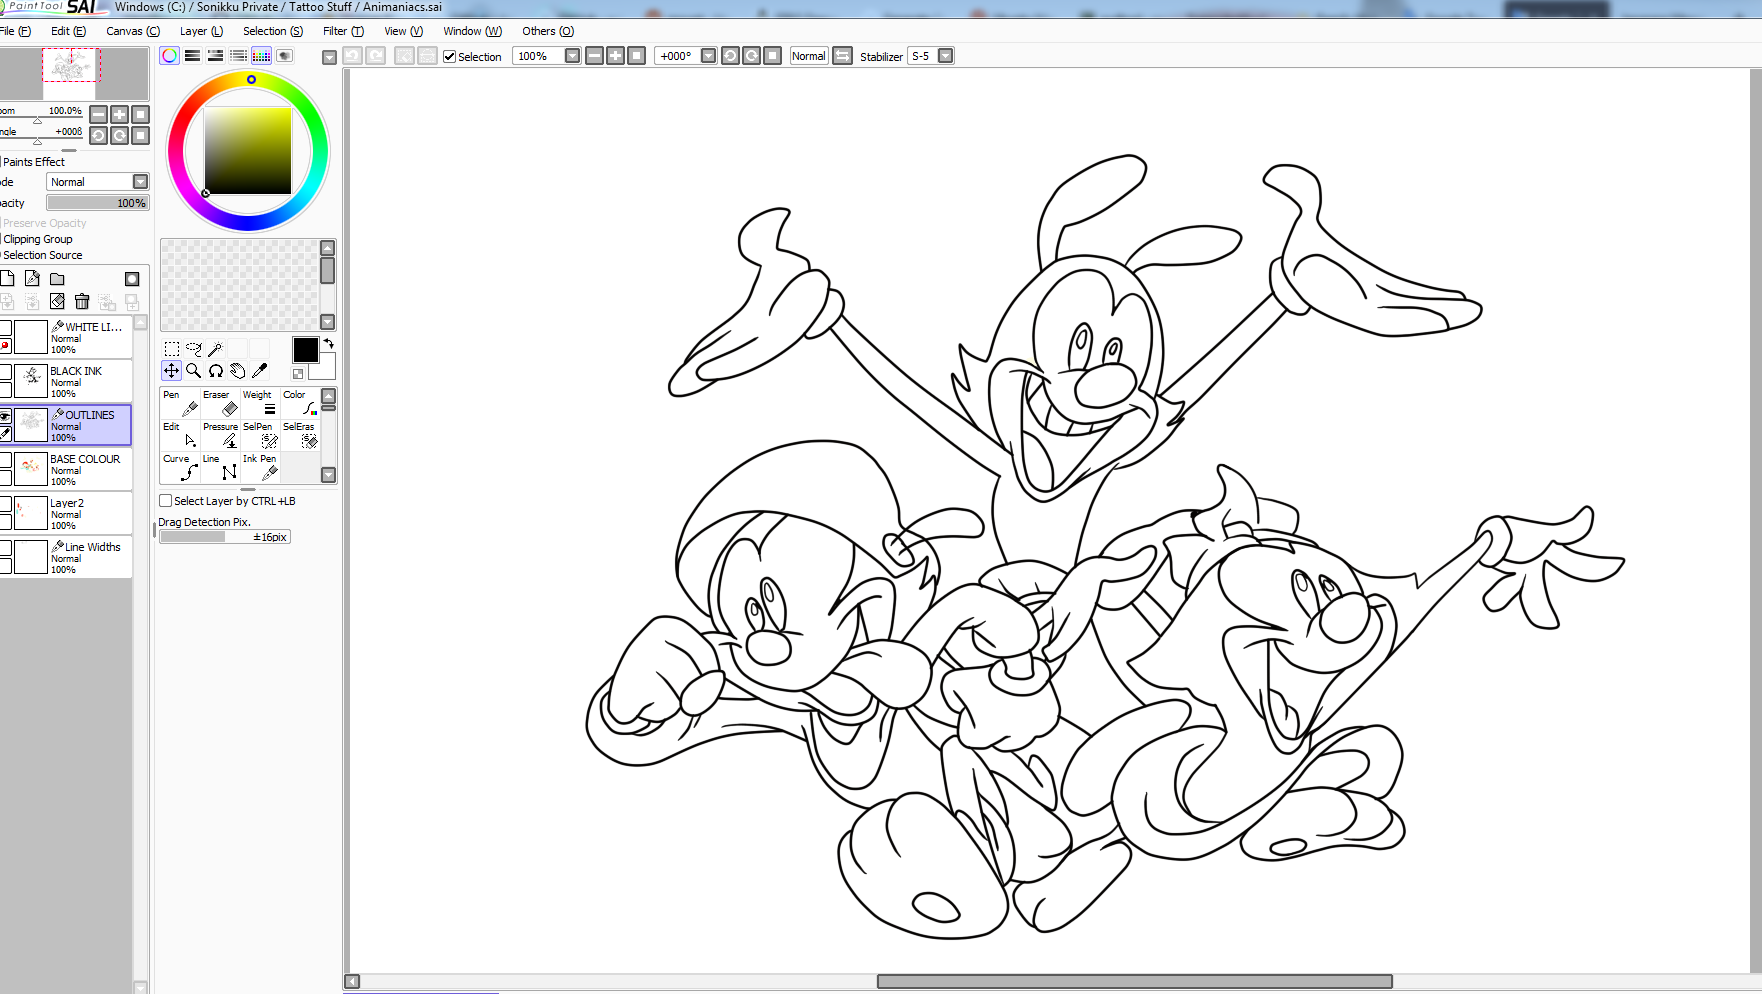Choose the Line tool
This screenshot has height=994, width=1762.
tap(220, 467)
